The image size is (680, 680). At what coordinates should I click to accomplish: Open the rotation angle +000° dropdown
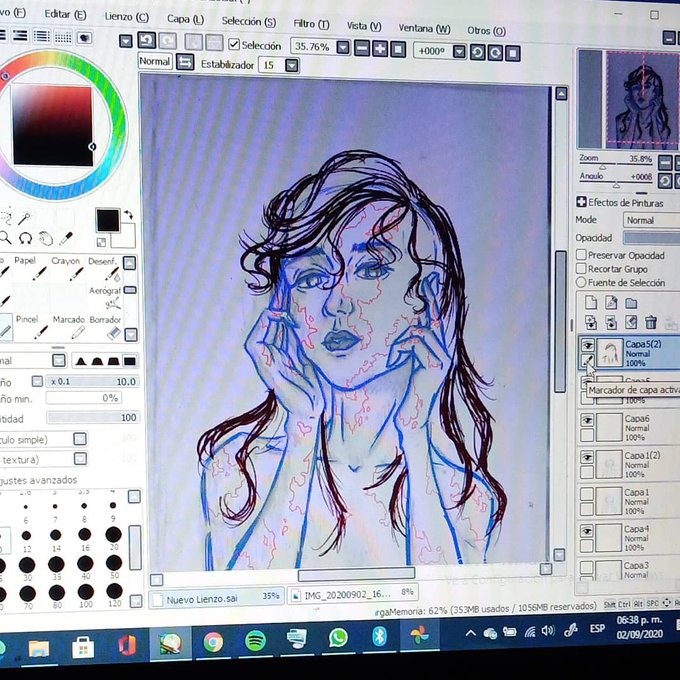click(459, 52)
